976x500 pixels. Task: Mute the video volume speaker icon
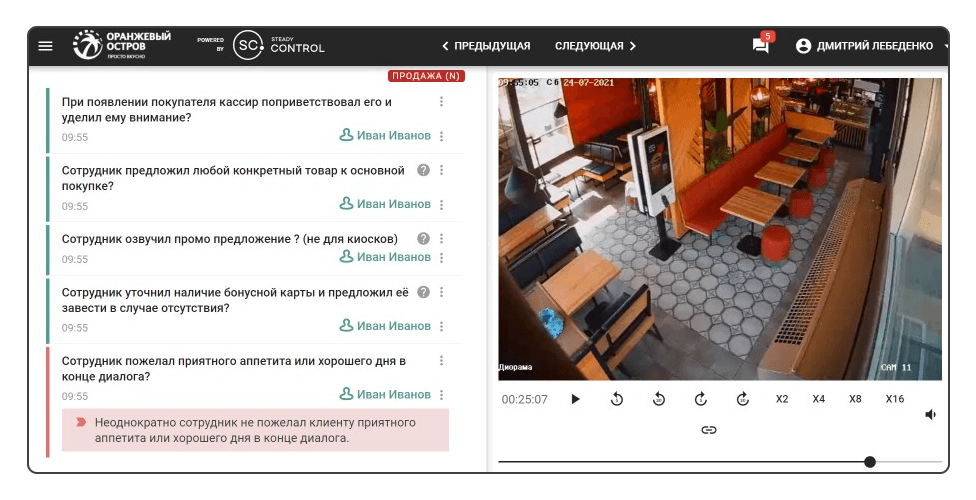pyautogui.click(x=931, y=415)
